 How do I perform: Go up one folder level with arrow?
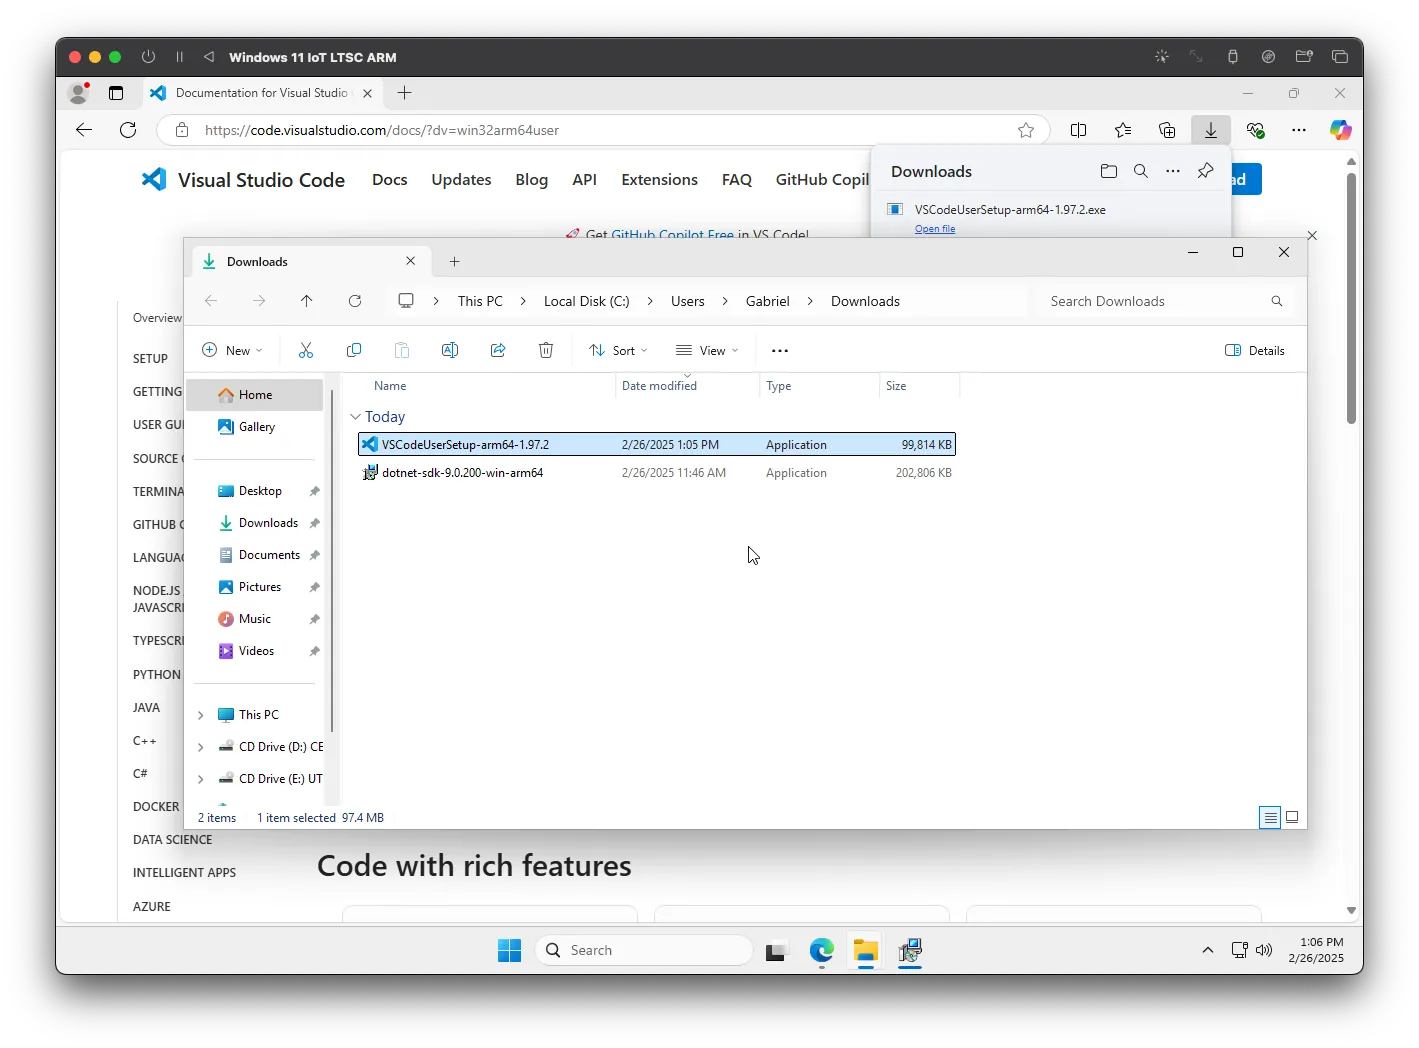pyautogui.click(x=307, y=301)
